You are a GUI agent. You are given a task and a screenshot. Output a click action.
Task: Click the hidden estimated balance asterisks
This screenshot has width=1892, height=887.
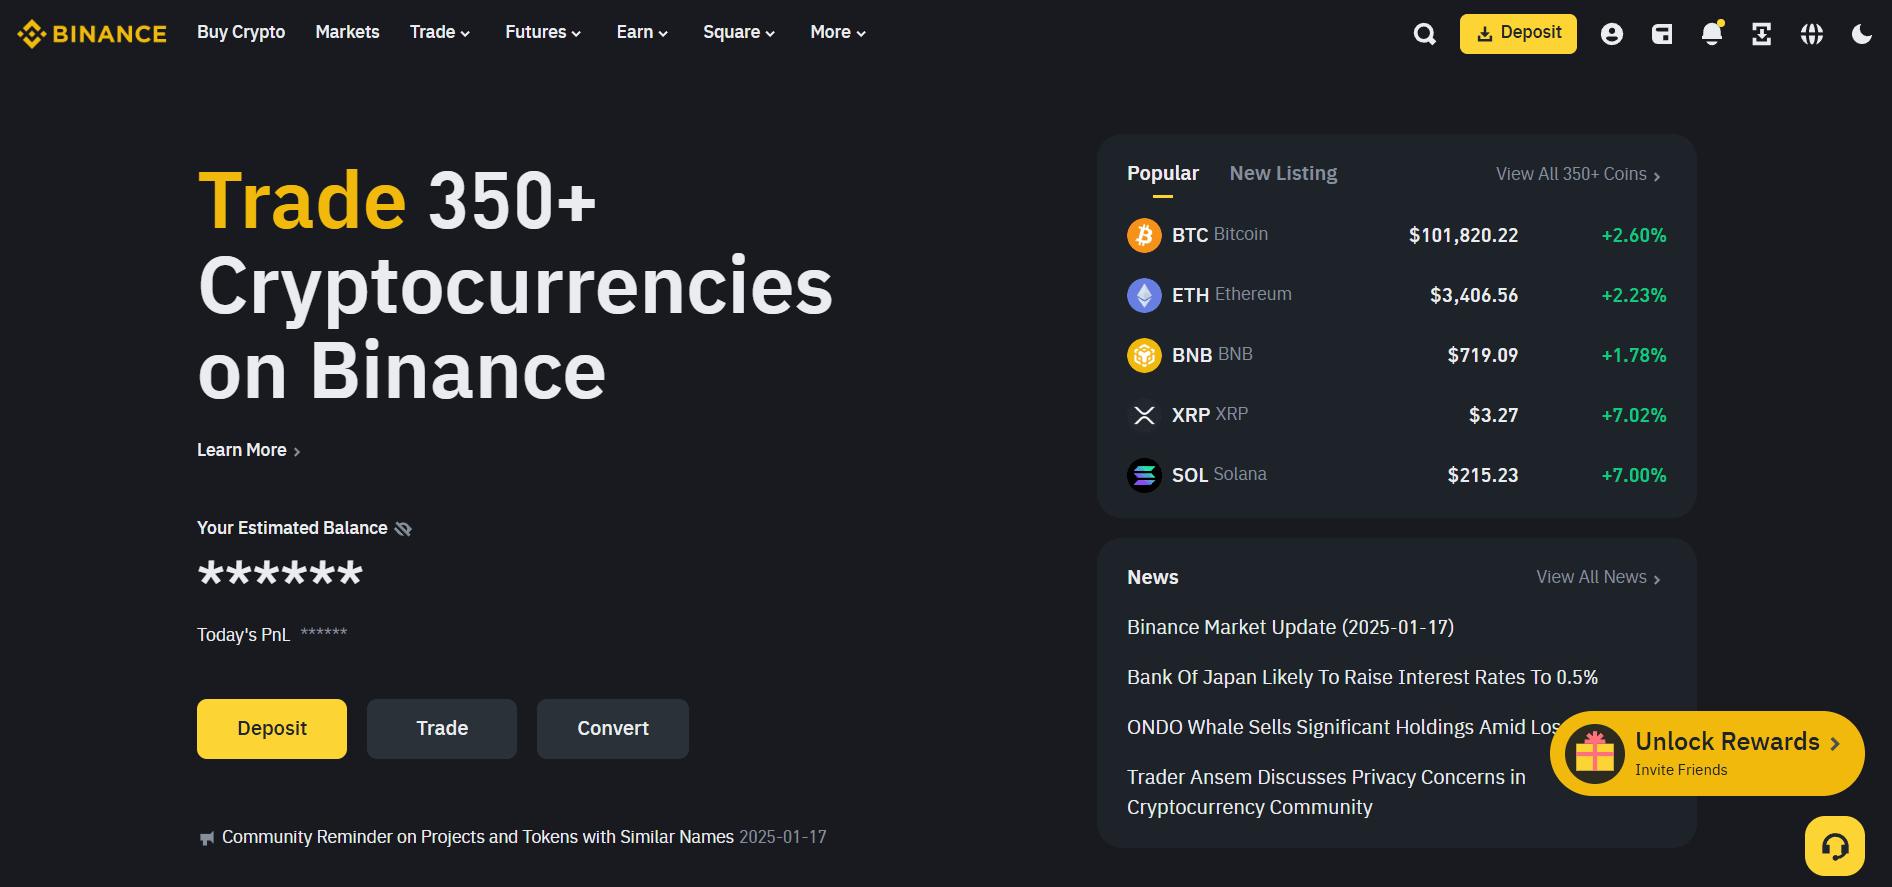pyautogui.click(x=280, y=572)
